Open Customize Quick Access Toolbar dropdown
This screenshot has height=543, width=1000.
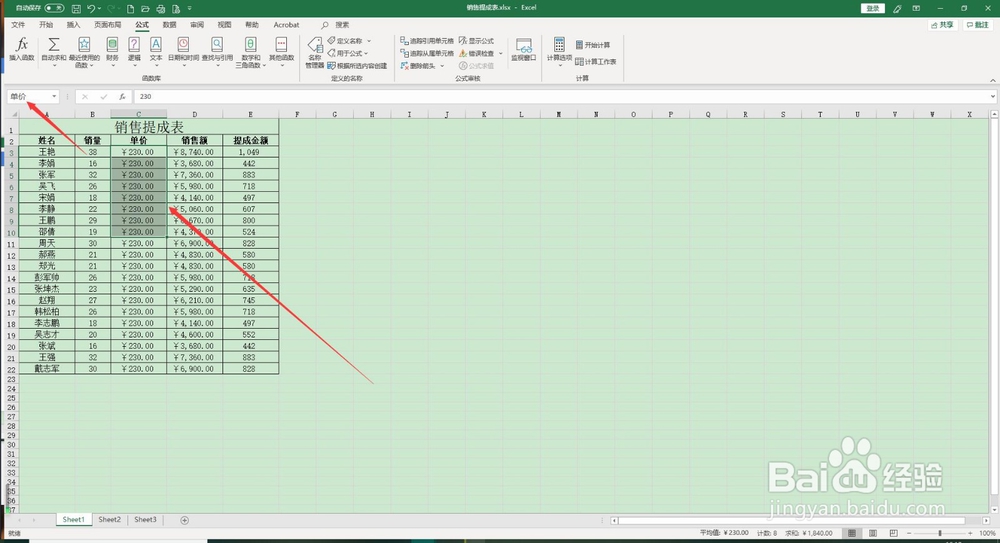coord(189,8)
